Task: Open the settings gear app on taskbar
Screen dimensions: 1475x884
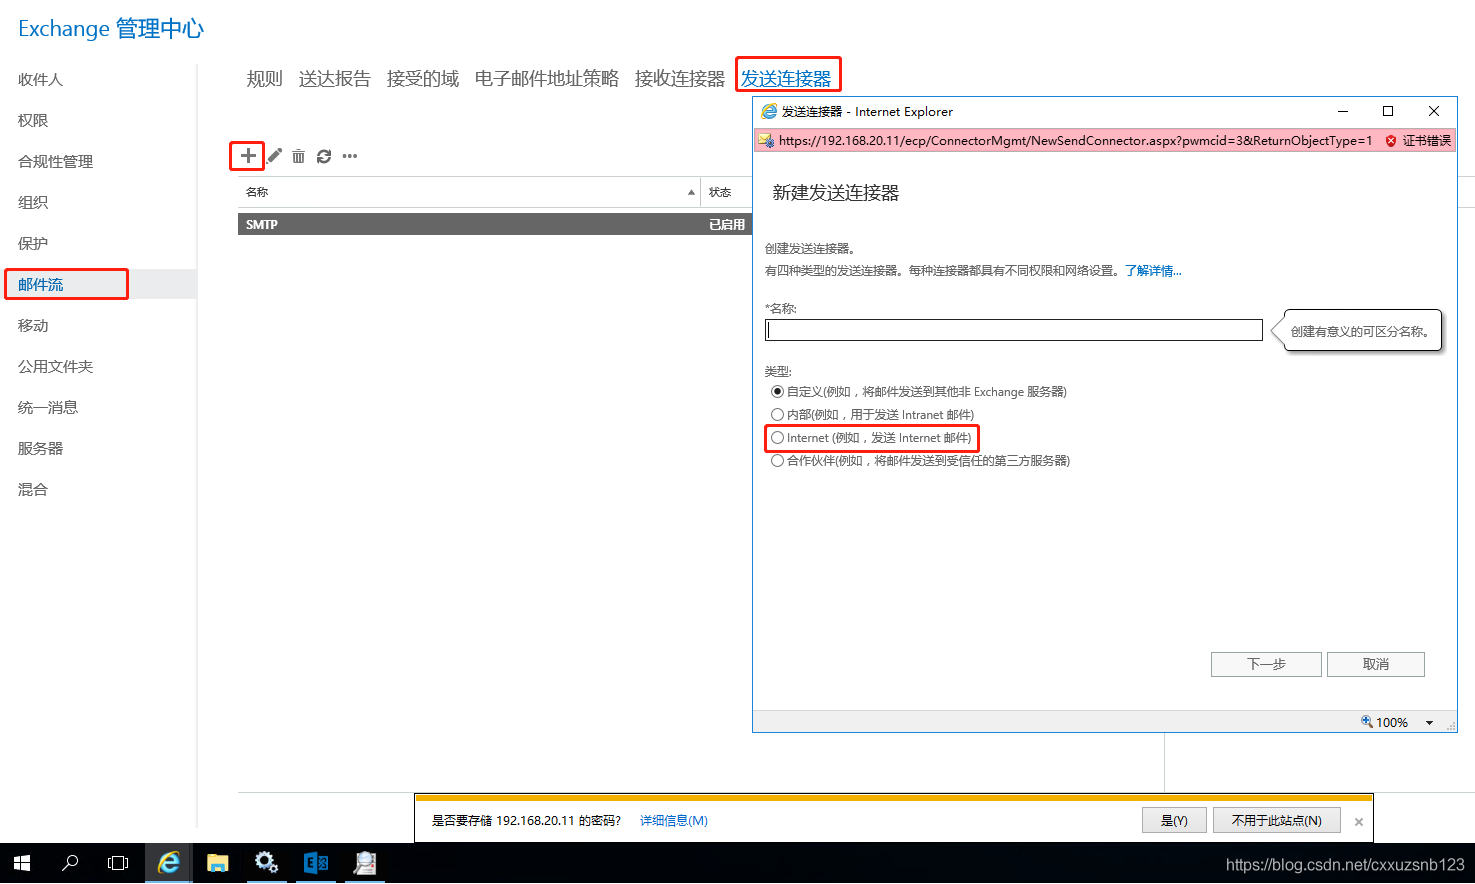Action: (267, 863)
